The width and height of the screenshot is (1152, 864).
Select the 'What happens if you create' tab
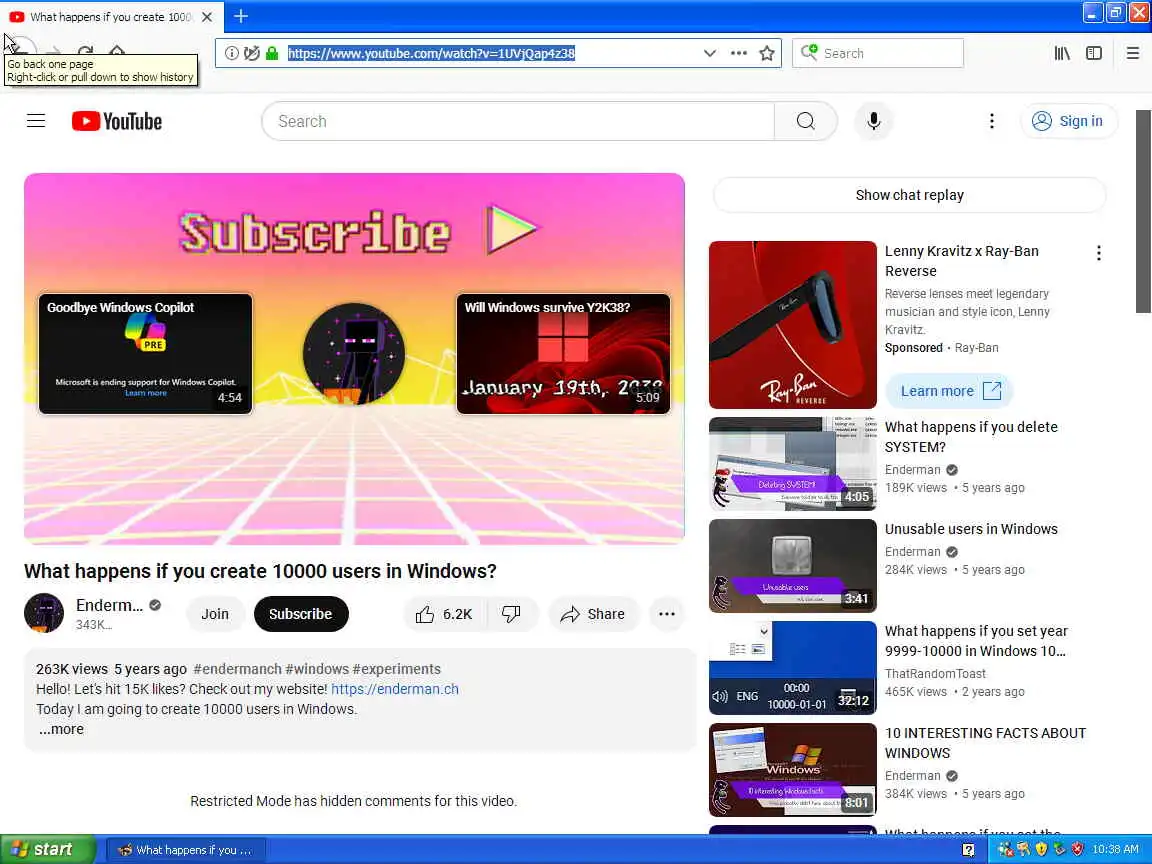110,16
